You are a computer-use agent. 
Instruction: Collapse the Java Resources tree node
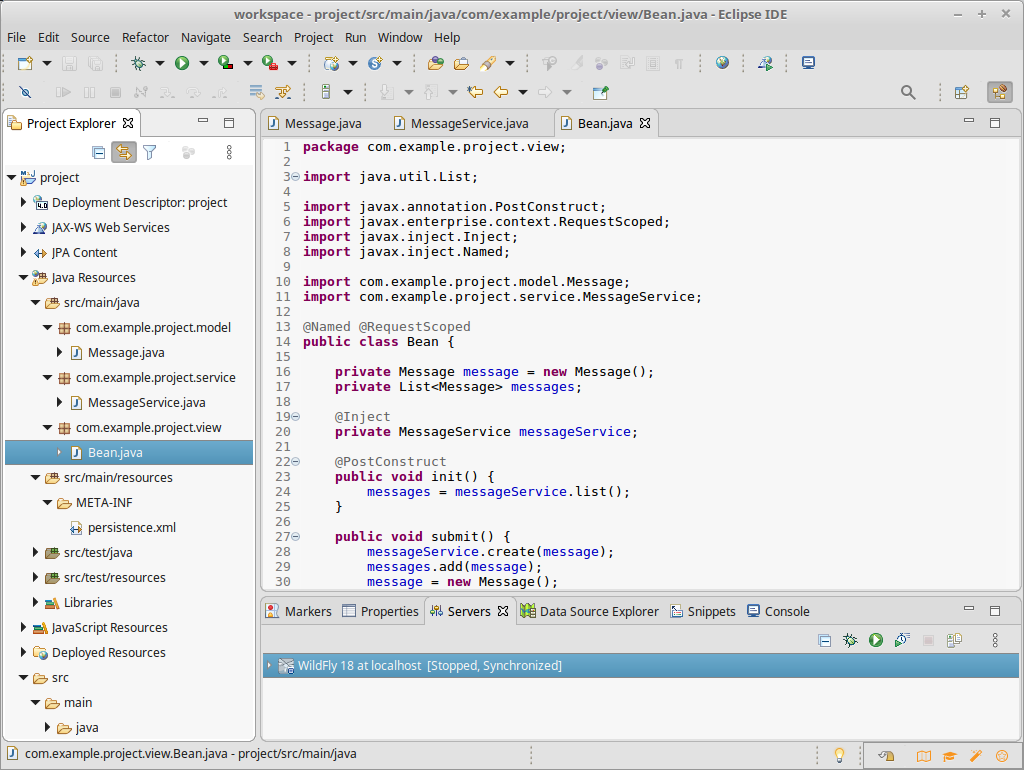tap(24, 278)
